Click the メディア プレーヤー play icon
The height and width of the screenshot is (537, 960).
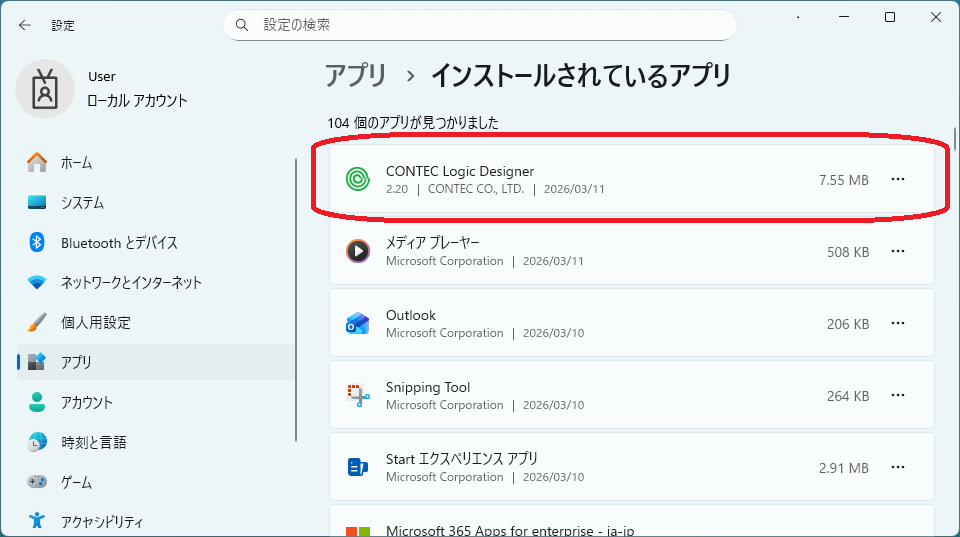click(x=358, y=251)
